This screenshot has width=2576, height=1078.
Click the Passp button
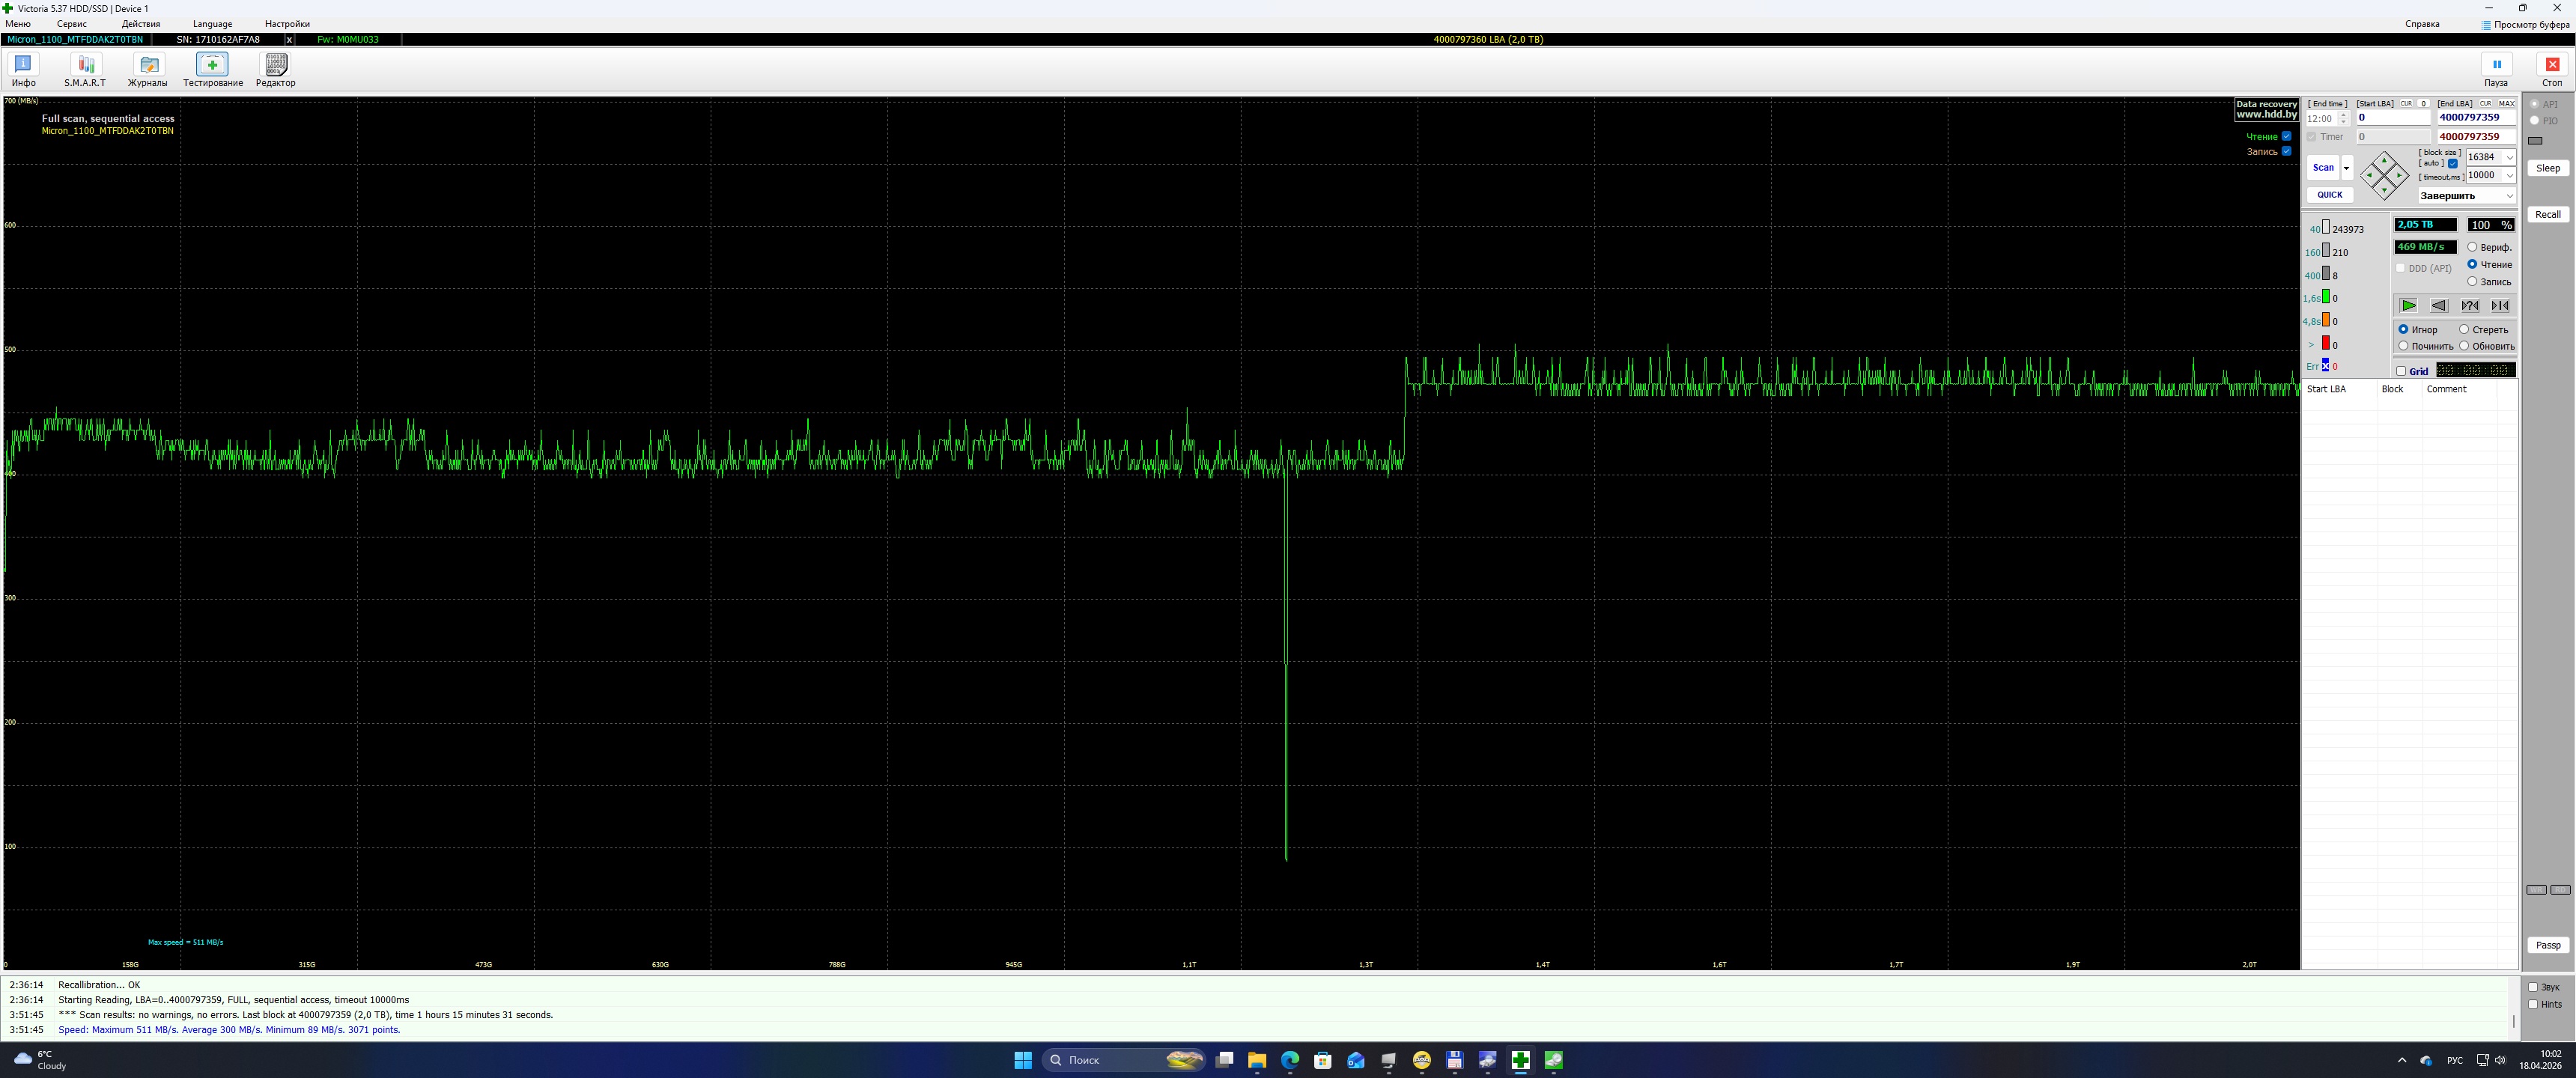[x=2547, y=945]
